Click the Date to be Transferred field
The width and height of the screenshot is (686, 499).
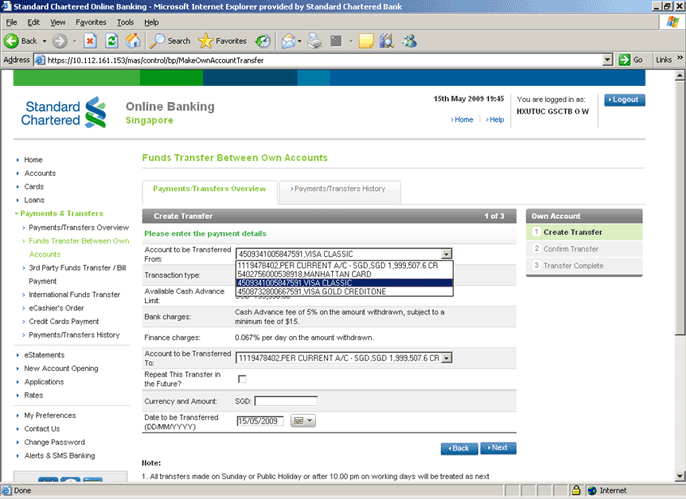coord(260,421)
